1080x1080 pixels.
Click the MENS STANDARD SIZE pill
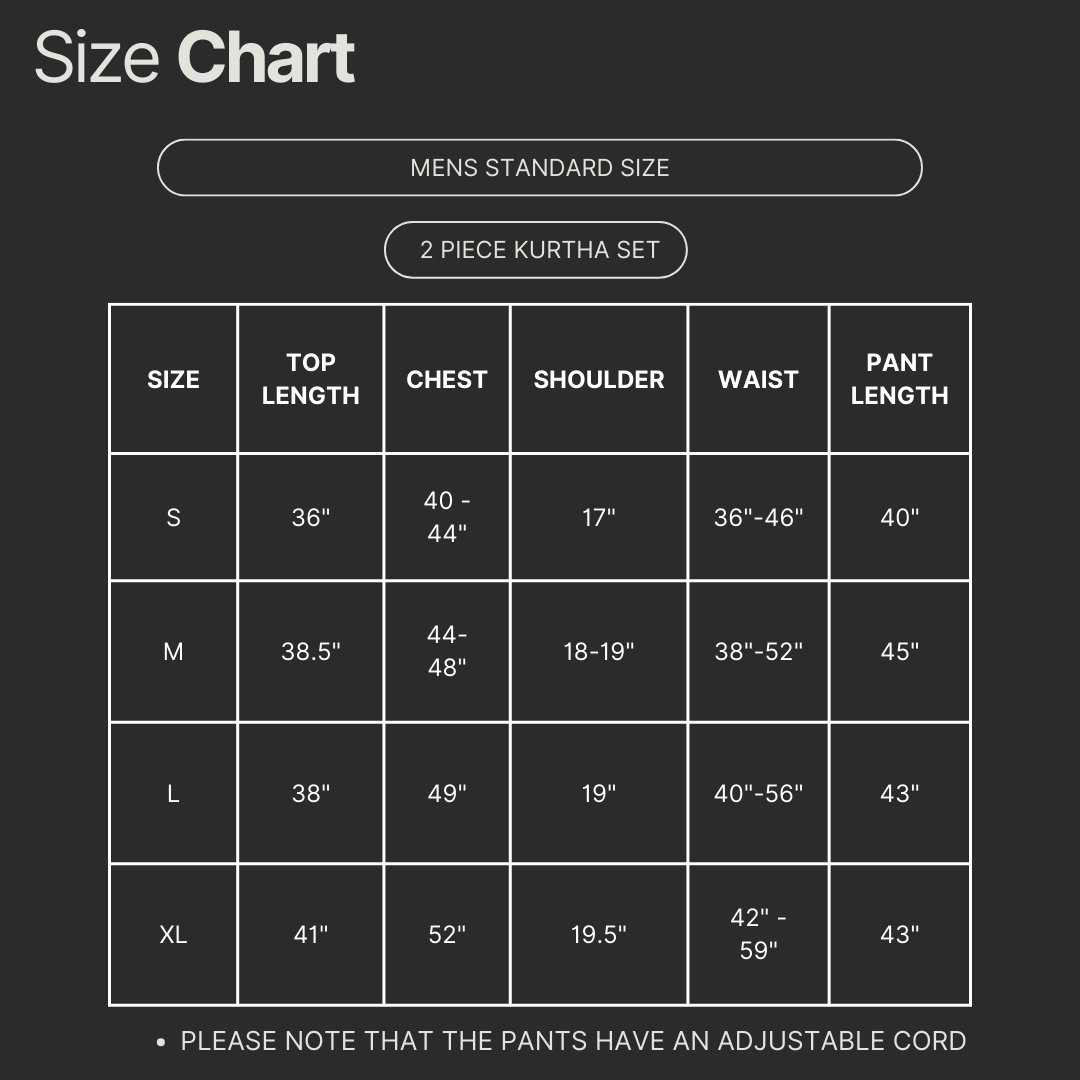pos(539,168)
